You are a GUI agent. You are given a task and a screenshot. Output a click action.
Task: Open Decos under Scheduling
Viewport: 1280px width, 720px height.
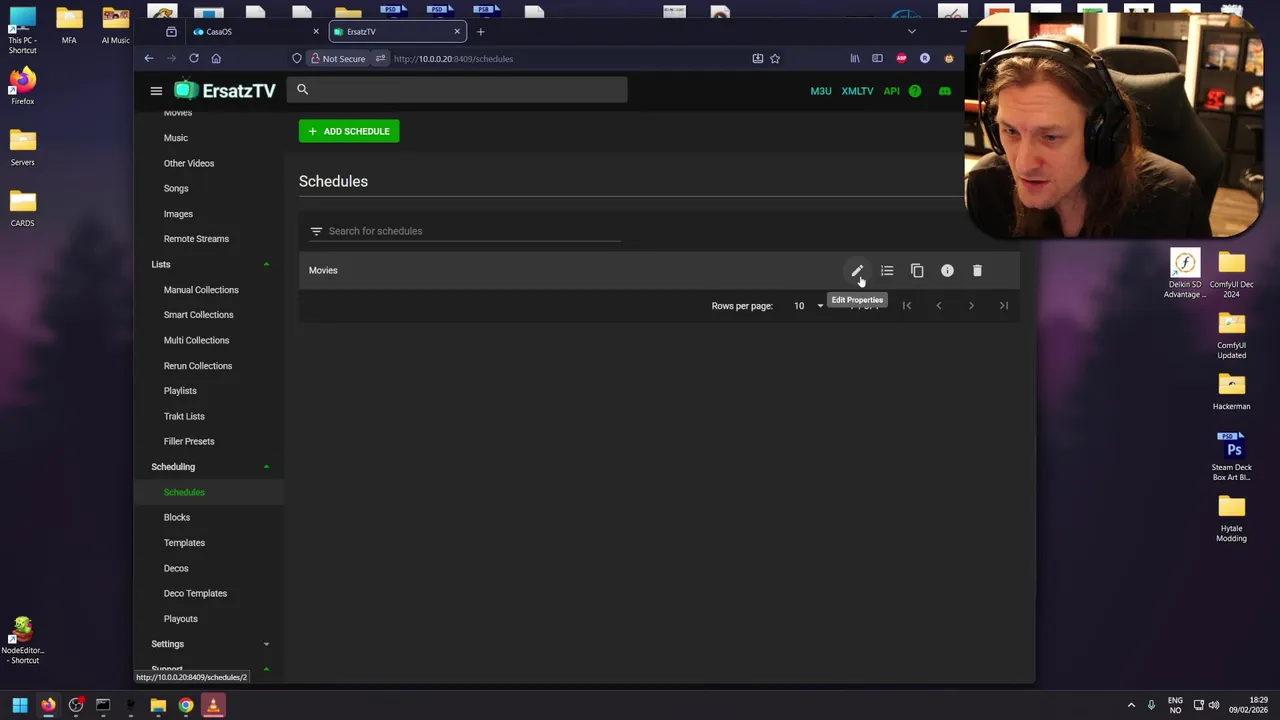176,568
